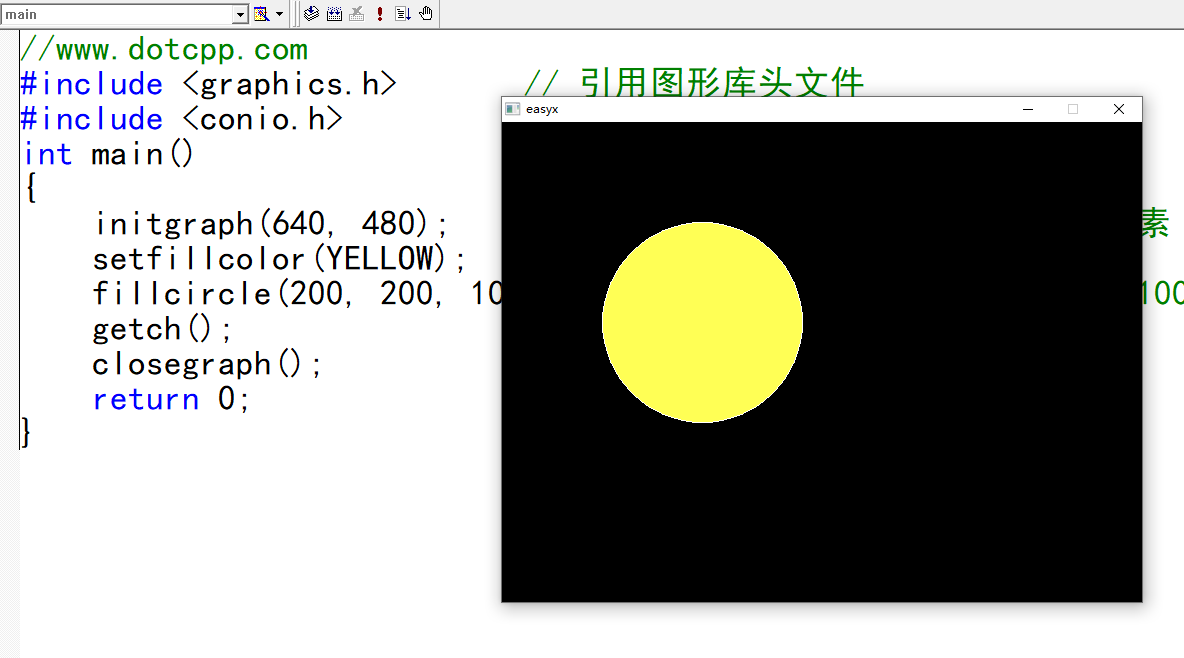Image resolution: width=1184 pixels, height=658 pixels.
Task: Minimize the easyx graphics window
Action: pyautogui.click(x=1028, y=109)
